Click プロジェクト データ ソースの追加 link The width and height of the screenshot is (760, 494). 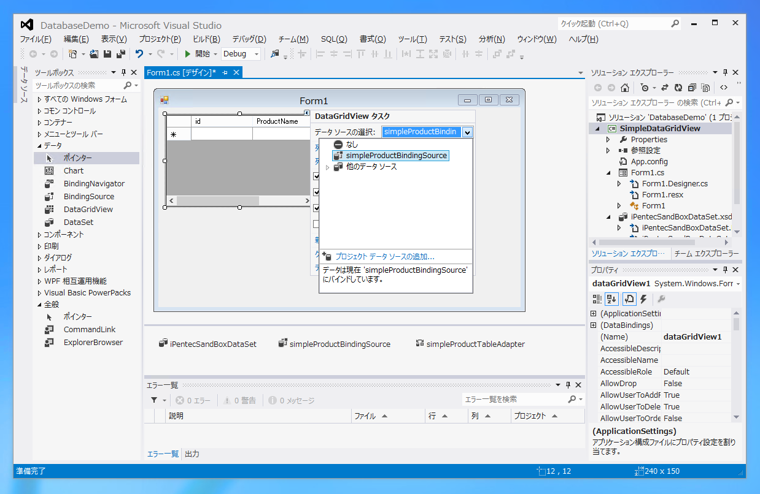(x=385, y=256)
